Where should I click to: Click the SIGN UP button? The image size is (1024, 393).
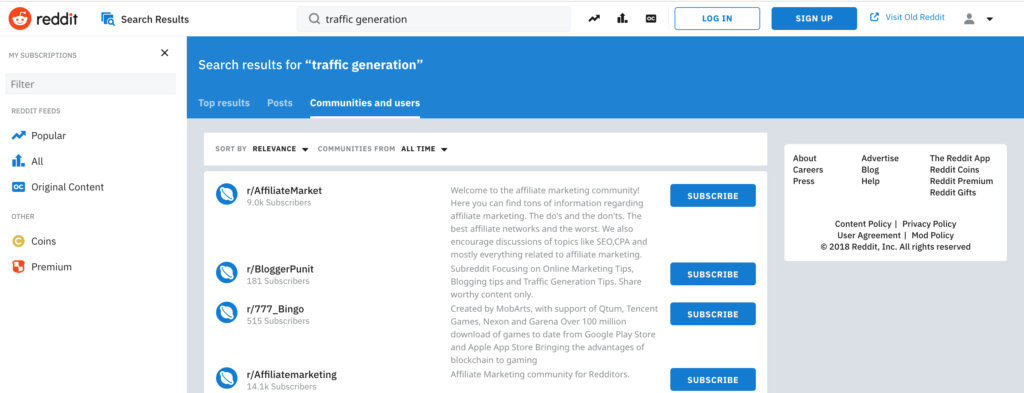814,18
